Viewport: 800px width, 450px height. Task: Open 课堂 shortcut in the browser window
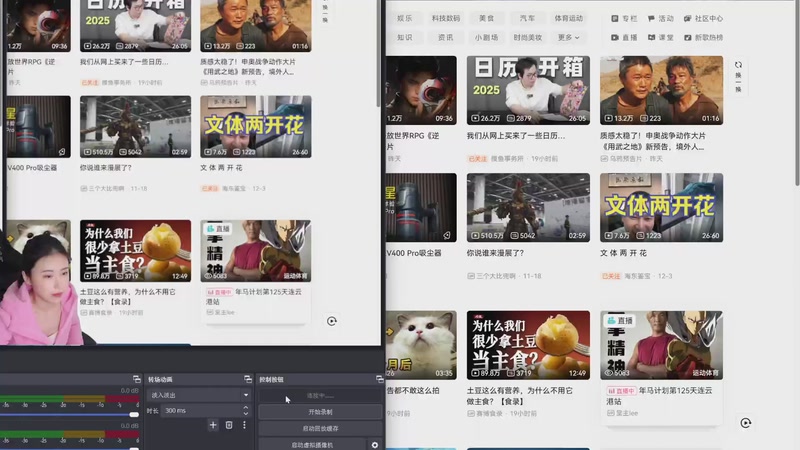pos(661,37)
